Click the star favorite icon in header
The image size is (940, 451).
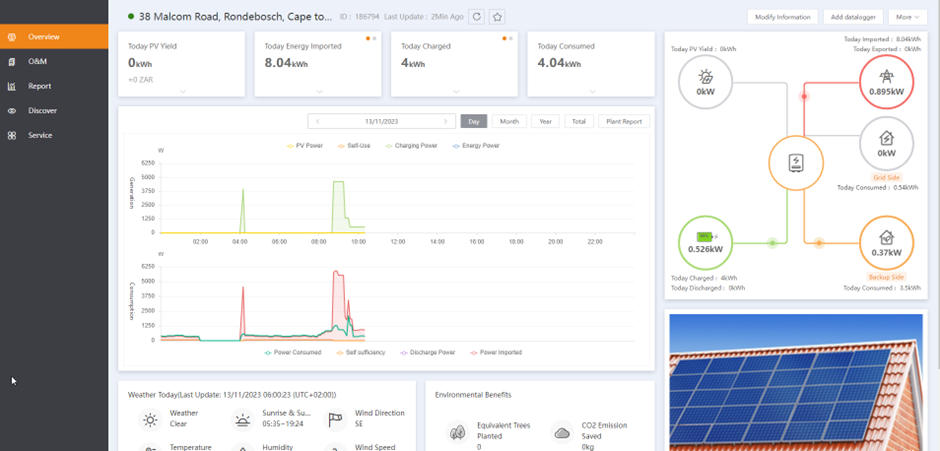tap(497, 17)
